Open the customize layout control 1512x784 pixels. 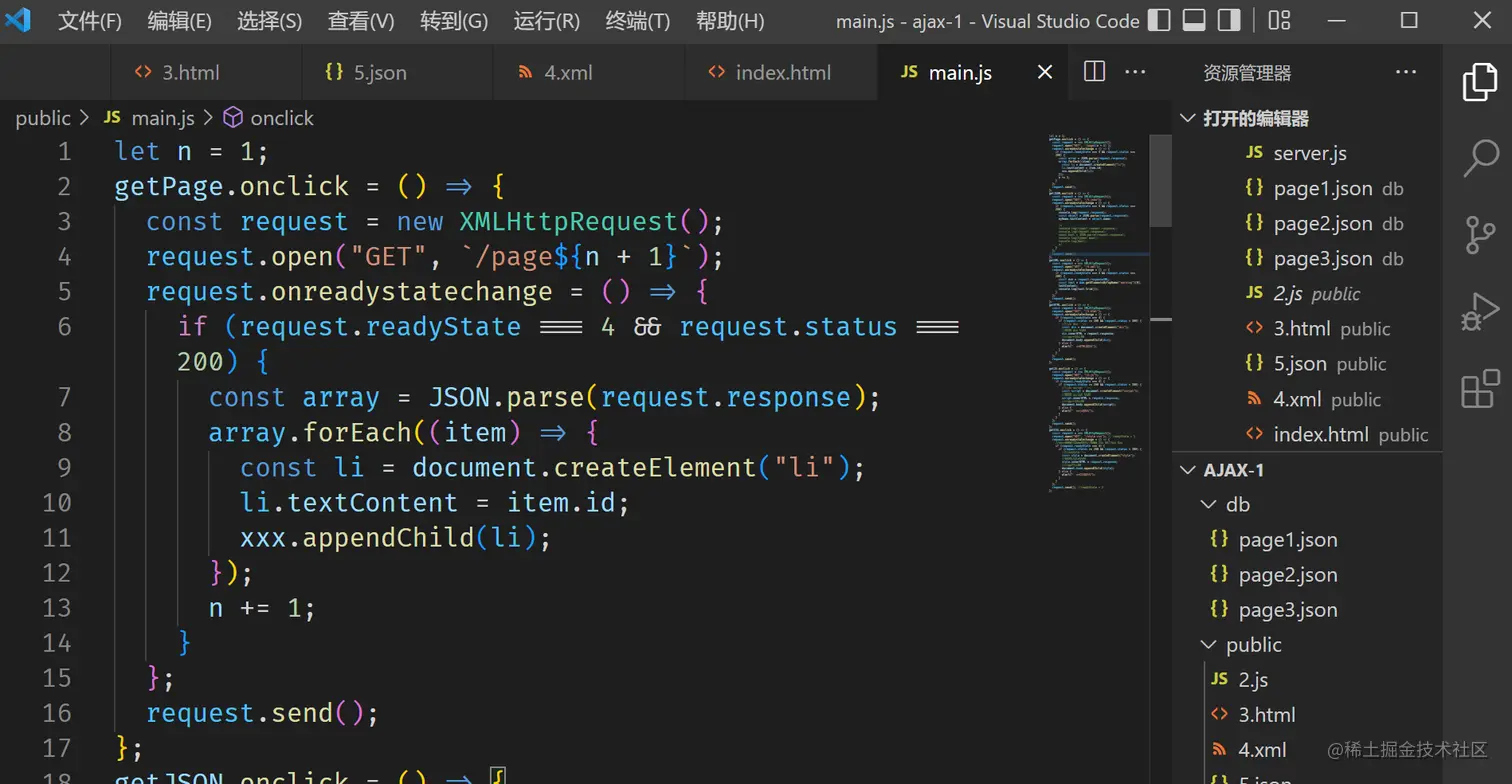[1279, 20]
